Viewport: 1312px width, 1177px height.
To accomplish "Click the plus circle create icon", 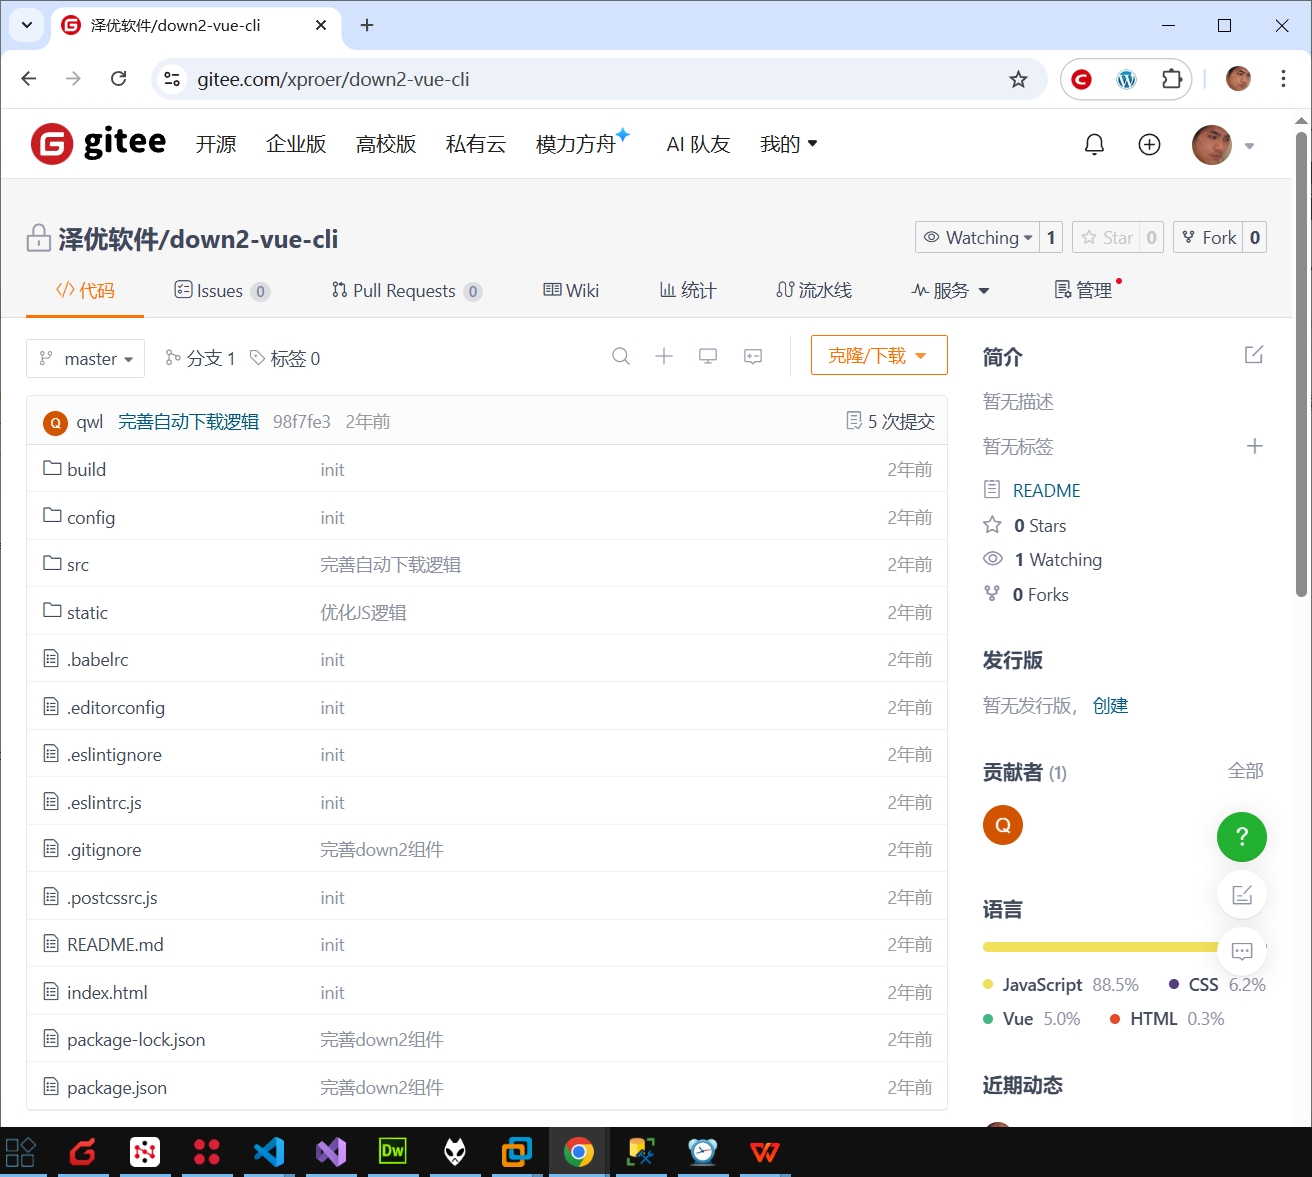I will (1149, 145).
